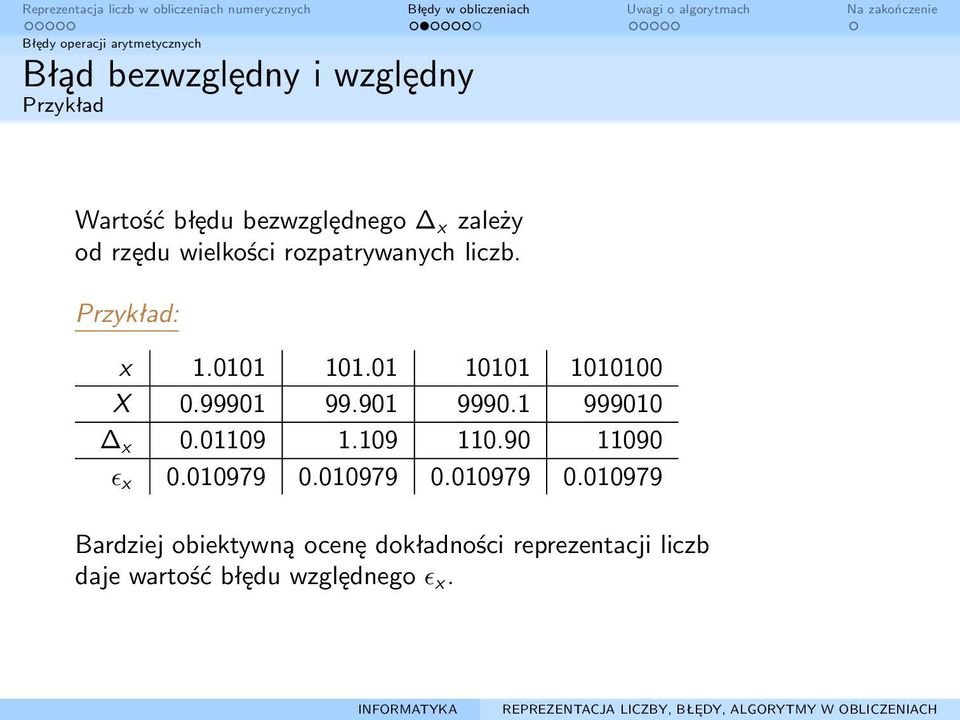Image resolution: width=960 pixels, height=720 pixels.
Task: Click the uppercase 'X' row header
Action: coord(122,404)
